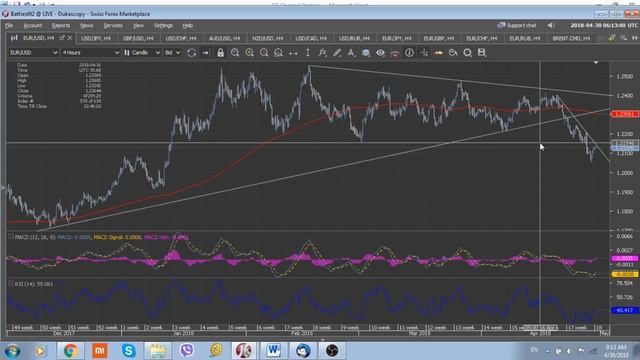Open the Services menu
Viewport: 640px width, 360px height.
click(113, 25)
